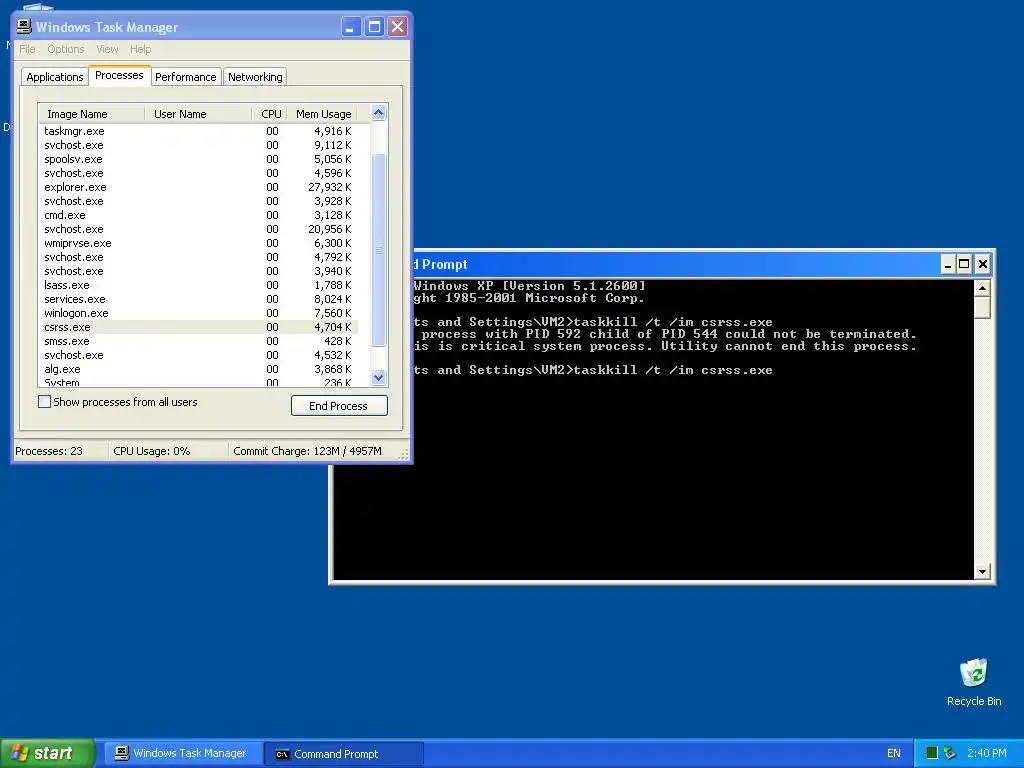Viewport: 1024px width, 768px height.
Task: Activate the Command Prompt taskbar button
Action: coord(344,754)
